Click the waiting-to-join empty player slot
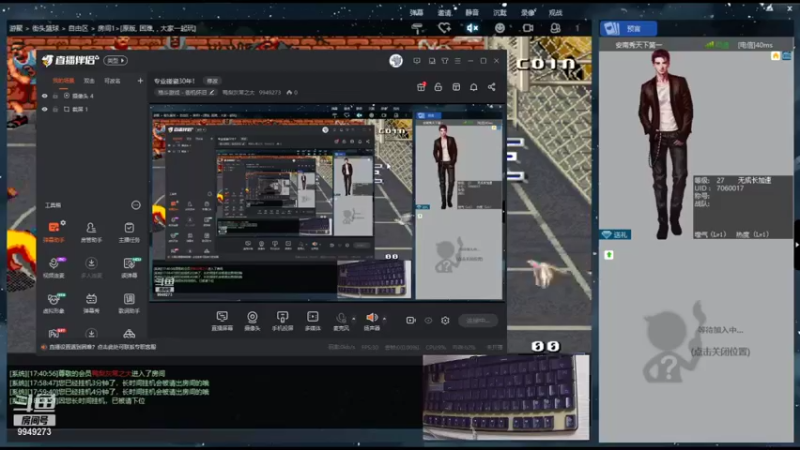This screenshot has height=450, width=800. [696, 341]
